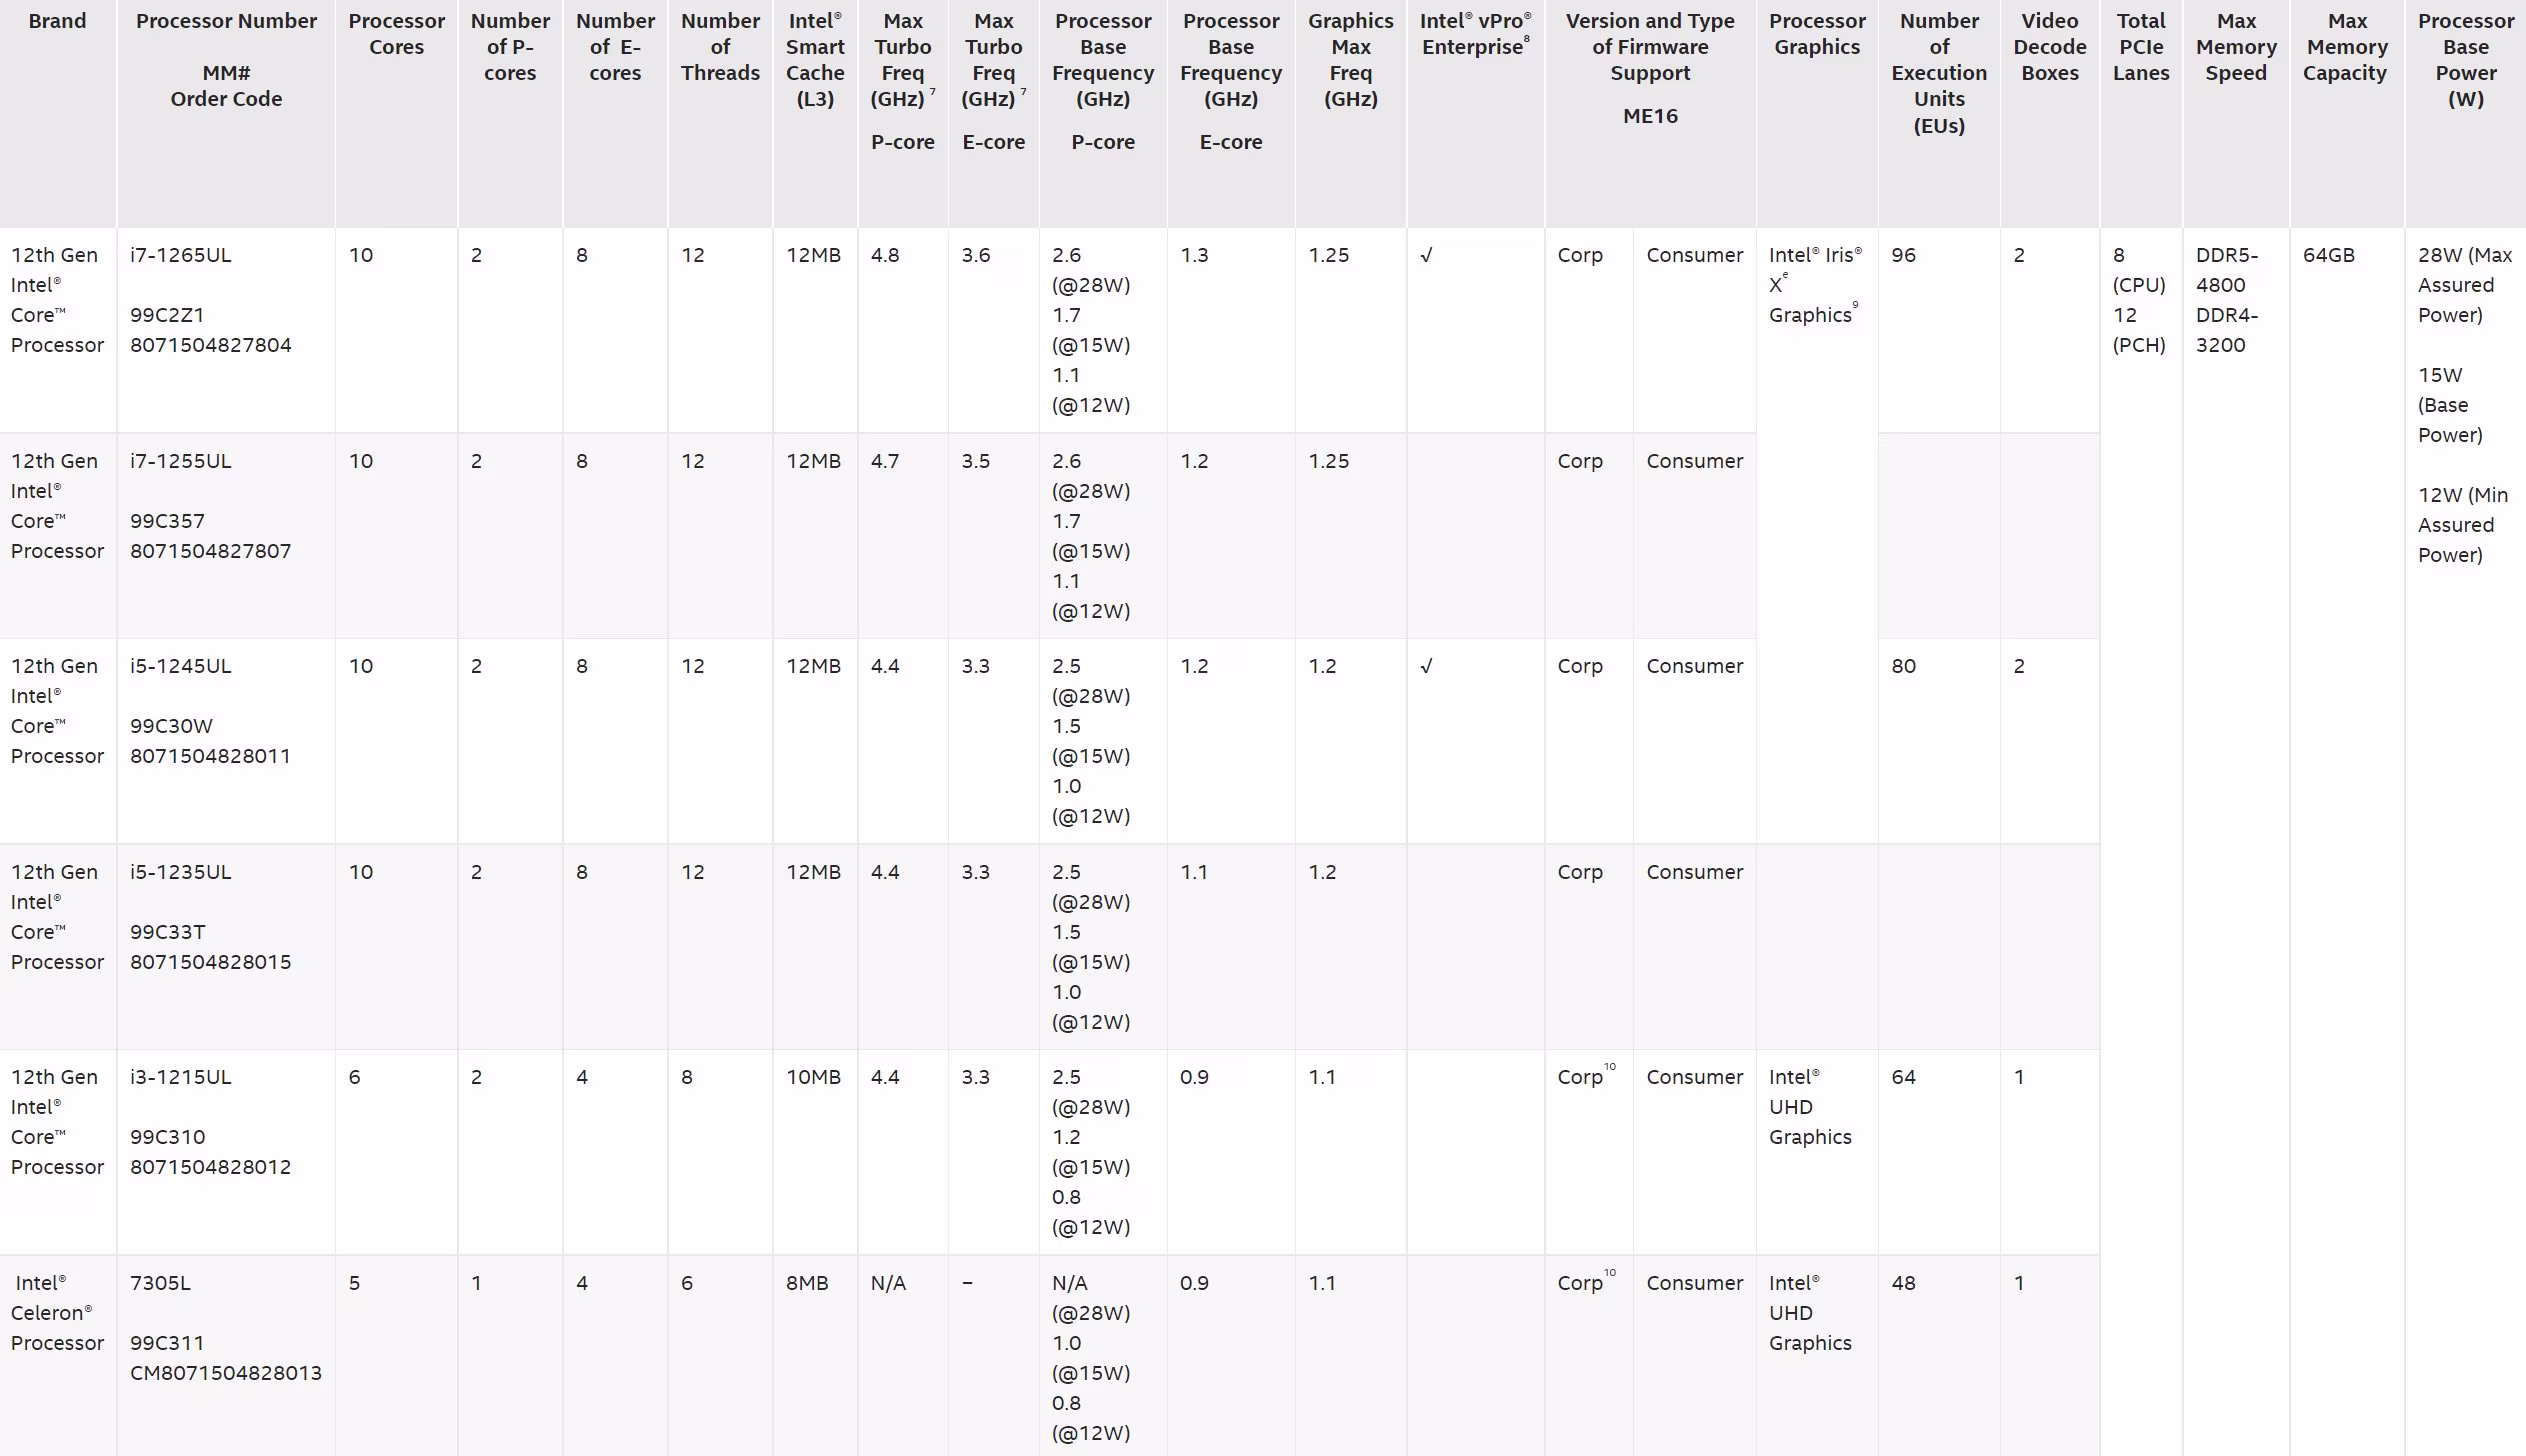Click the Celeron 7305L processor entry

pos(160,1283)
